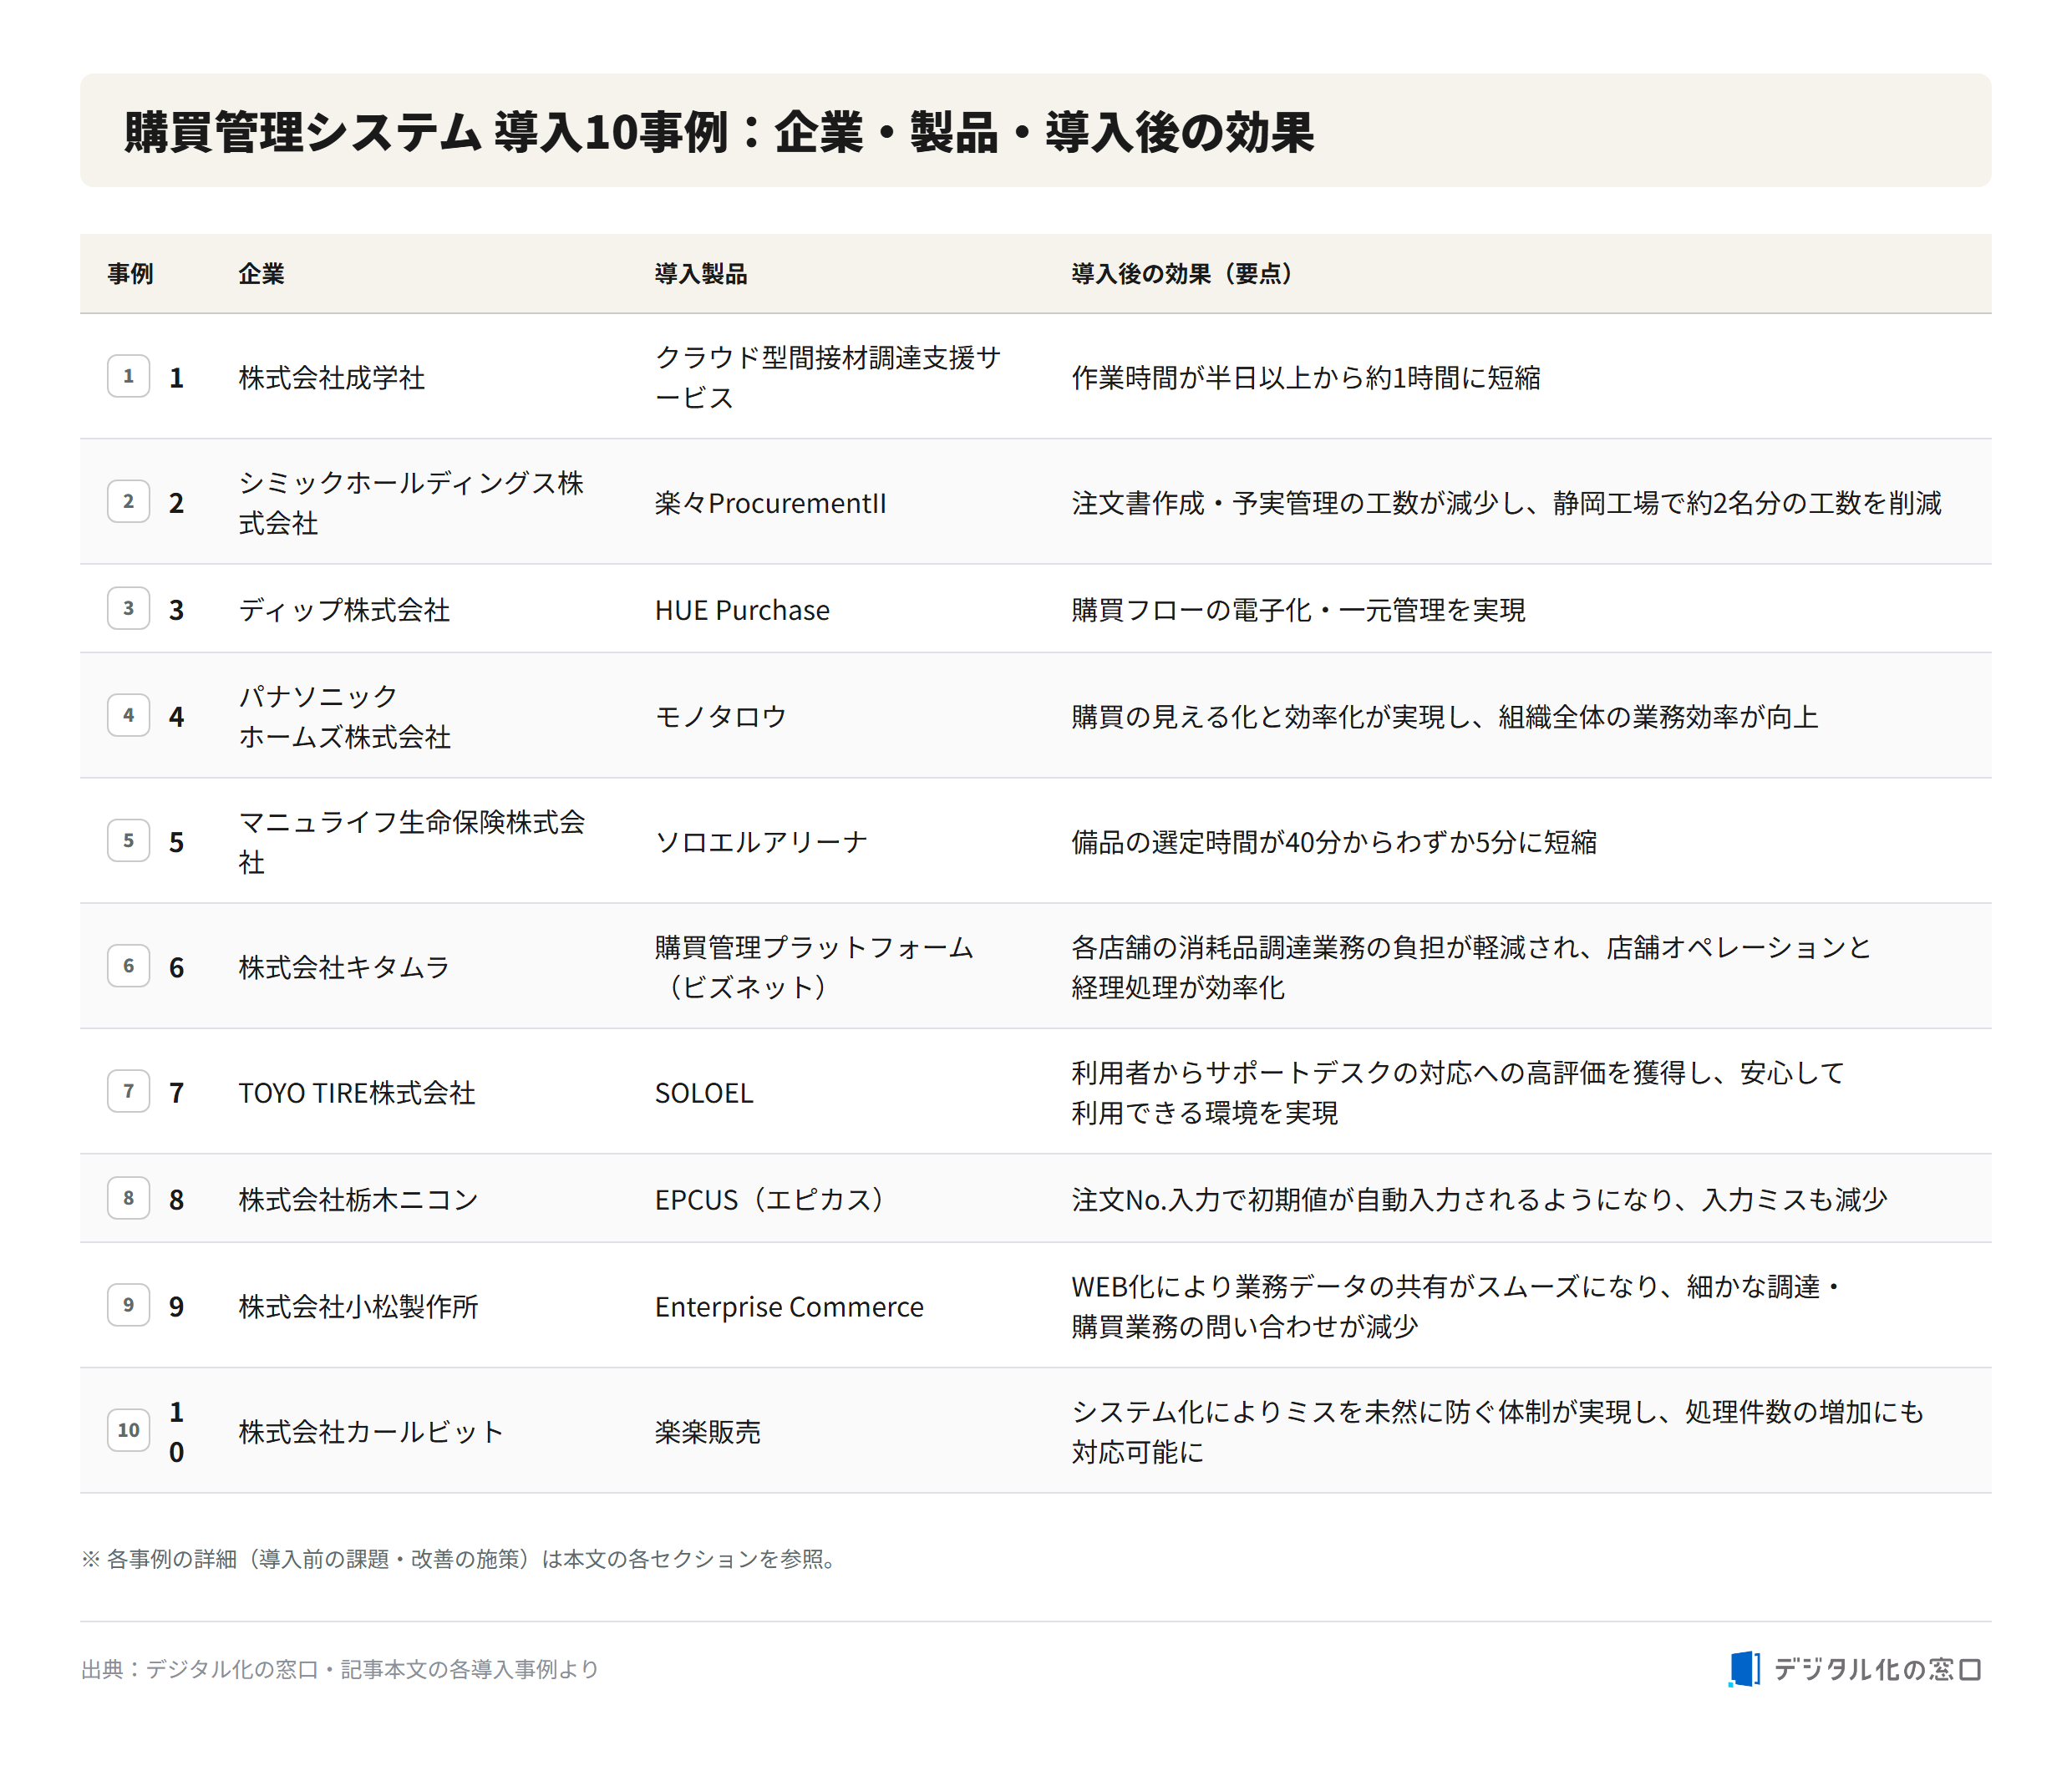Click the number 6 badge for 株式会社キタムラ

coord(128,966)
